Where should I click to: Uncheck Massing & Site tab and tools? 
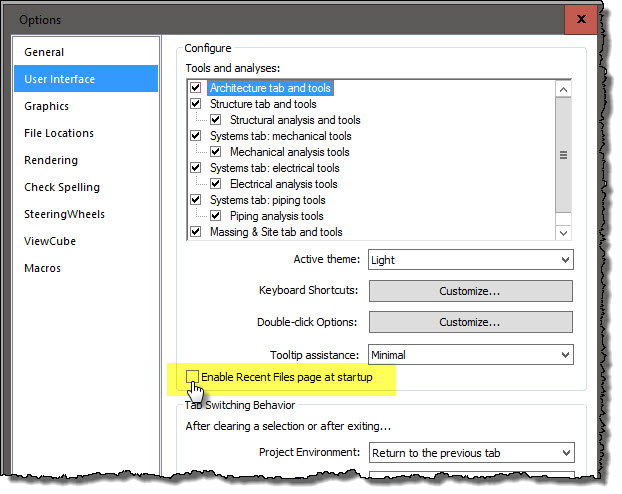(x=196, y=232)
